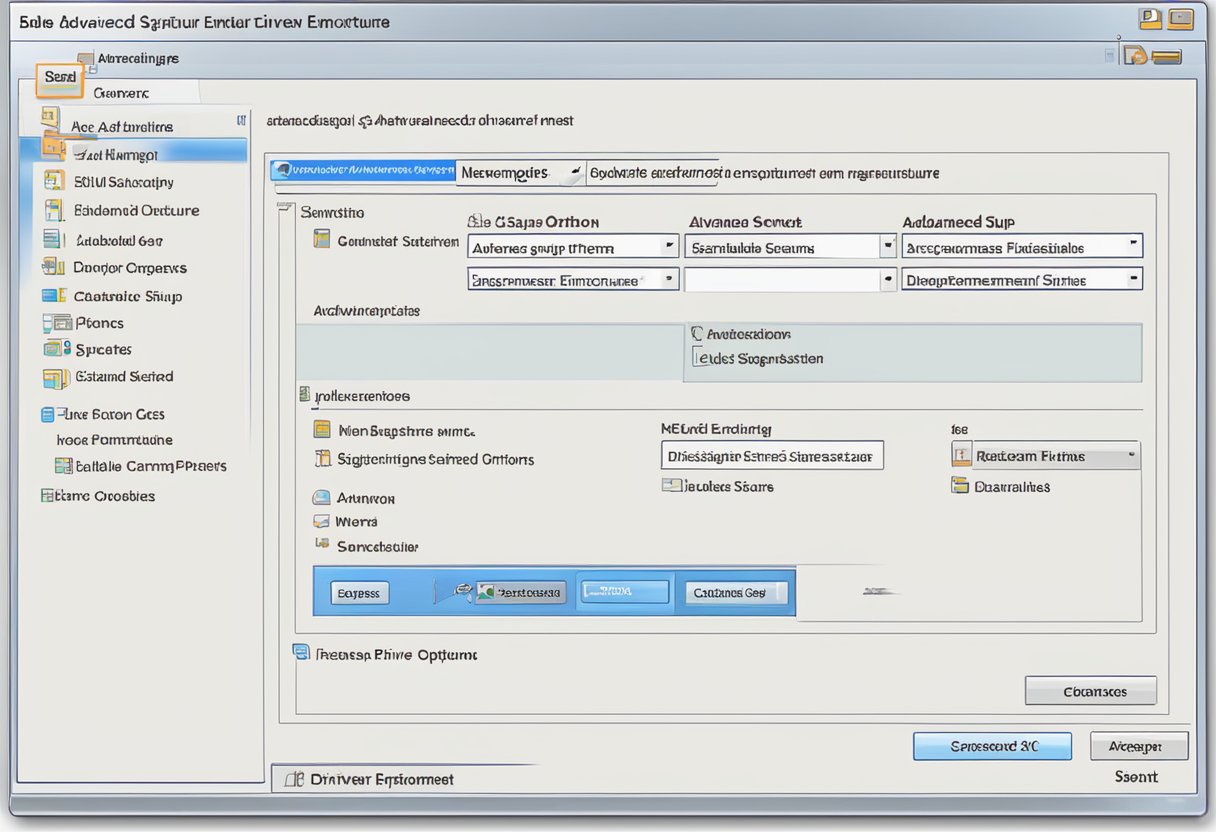Check the New Snapshot name option
This screenshot has height=832, width=1216.
(x=322, y=430)
